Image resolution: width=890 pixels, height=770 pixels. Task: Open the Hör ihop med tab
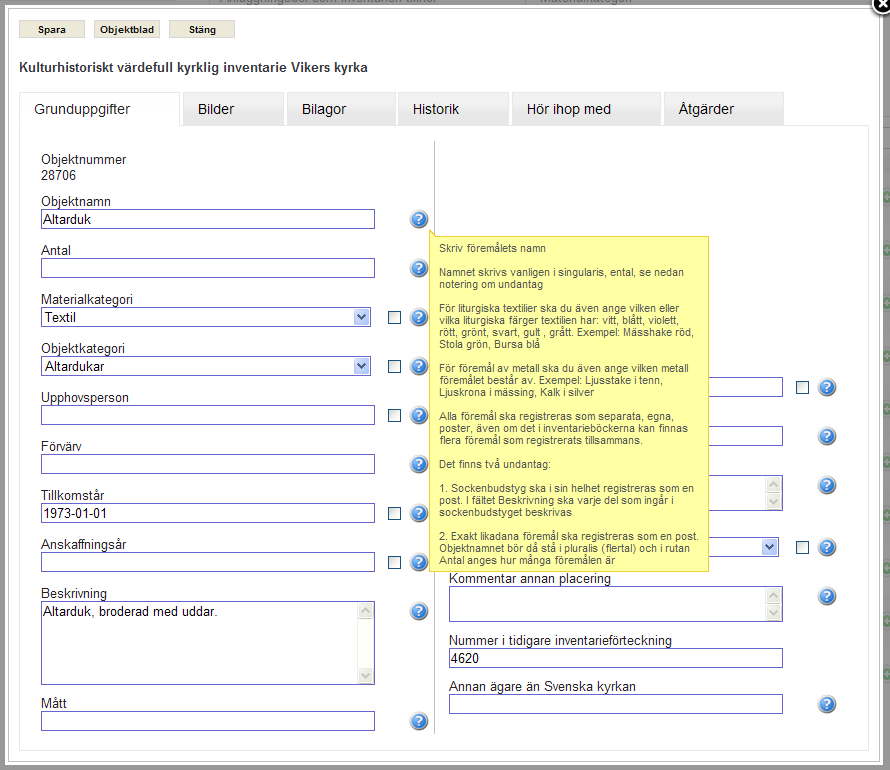click(x=586, y=109)
